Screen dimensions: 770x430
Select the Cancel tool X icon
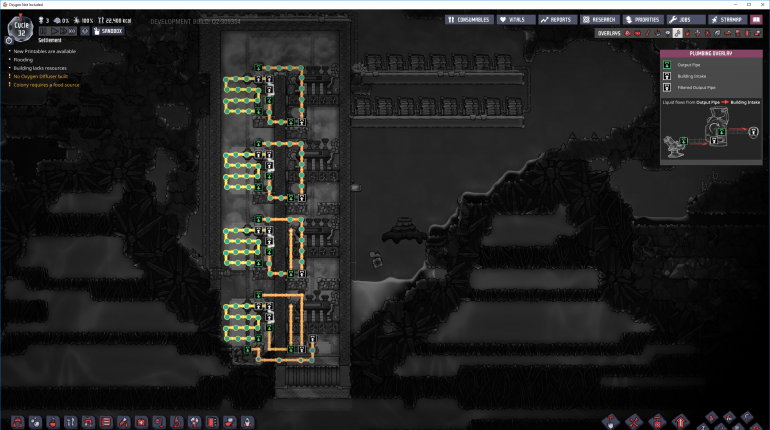(633, 421)
